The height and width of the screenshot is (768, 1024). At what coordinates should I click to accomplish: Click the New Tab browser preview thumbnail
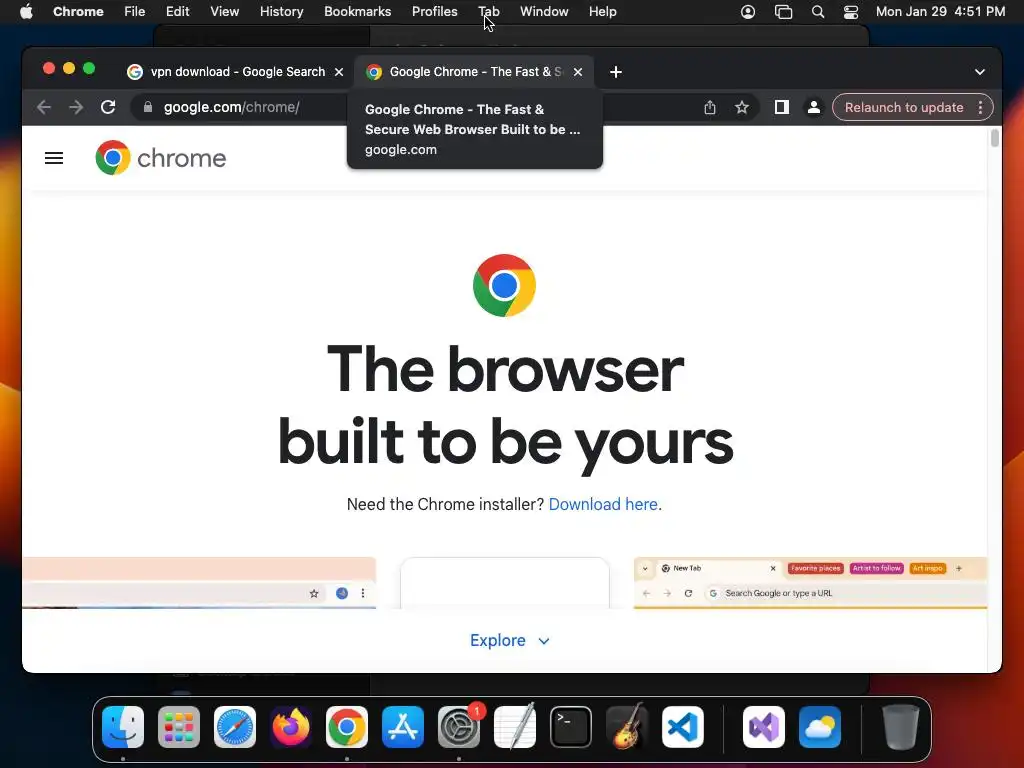pyautogui.click(x=810, y=583)
